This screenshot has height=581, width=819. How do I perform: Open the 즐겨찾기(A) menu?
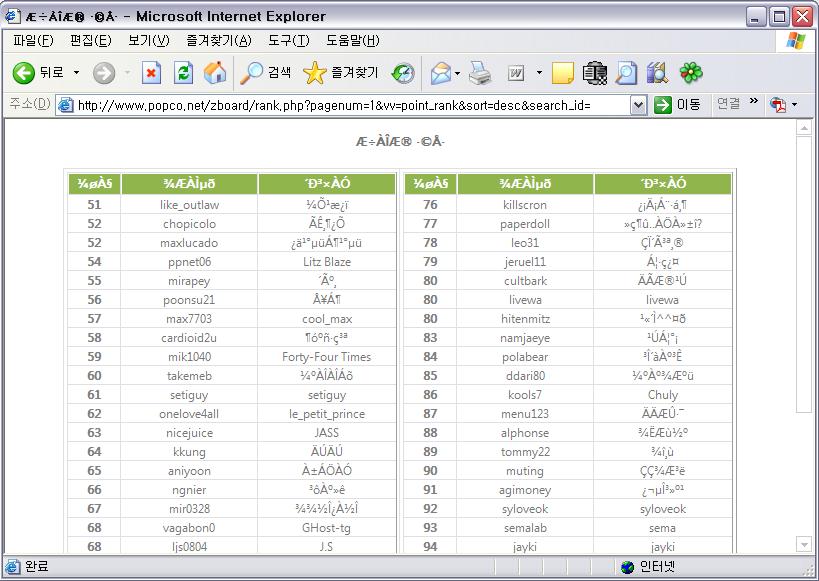tap(218, 41)
